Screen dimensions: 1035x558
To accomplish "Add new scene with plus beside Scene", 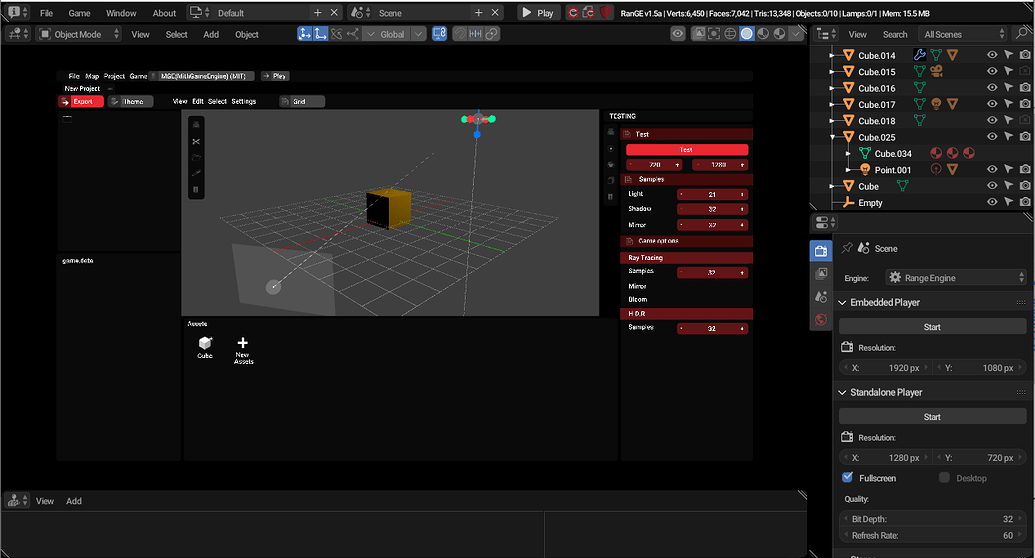I will click(479, 13).
